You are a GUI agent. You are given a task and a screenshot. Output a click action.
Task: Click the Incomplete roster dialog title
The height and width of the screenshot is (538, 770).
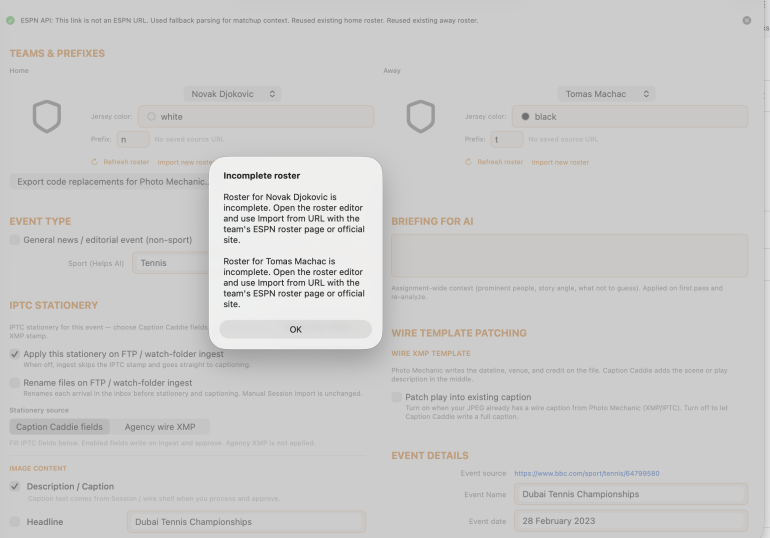(x=262, y=176)
